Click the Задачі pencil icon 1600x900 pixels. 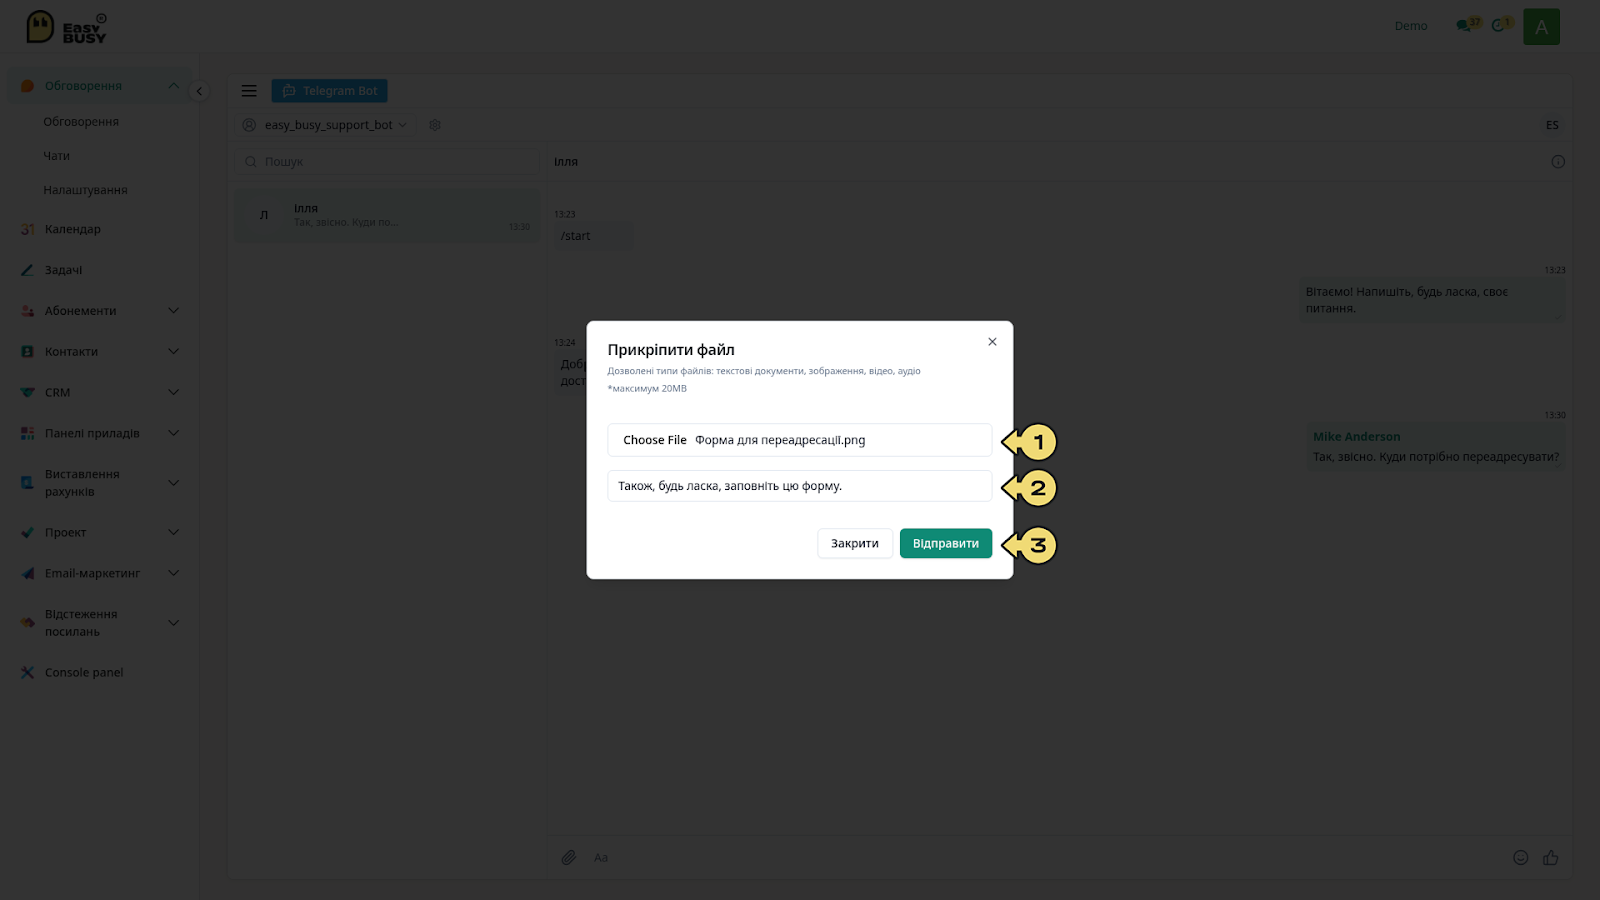(x=27, y=270)
